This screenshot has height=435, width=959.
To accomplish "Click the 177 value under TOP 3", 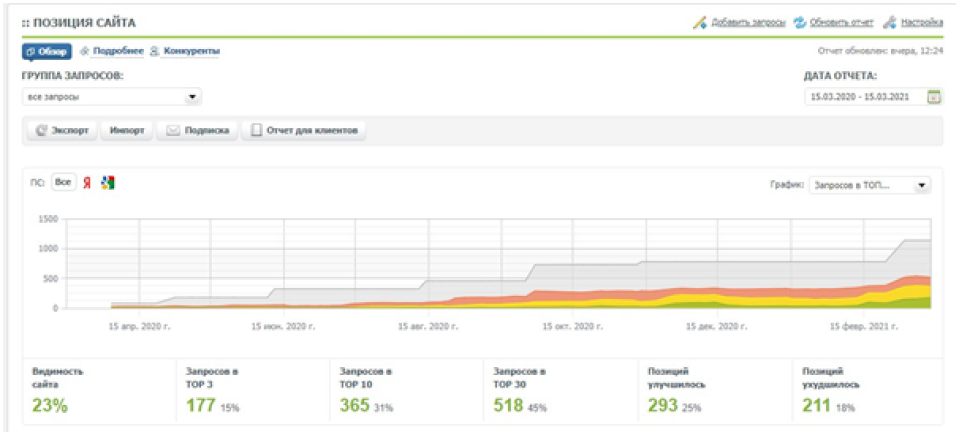I will pyautogui.click(x=202, y=406).
